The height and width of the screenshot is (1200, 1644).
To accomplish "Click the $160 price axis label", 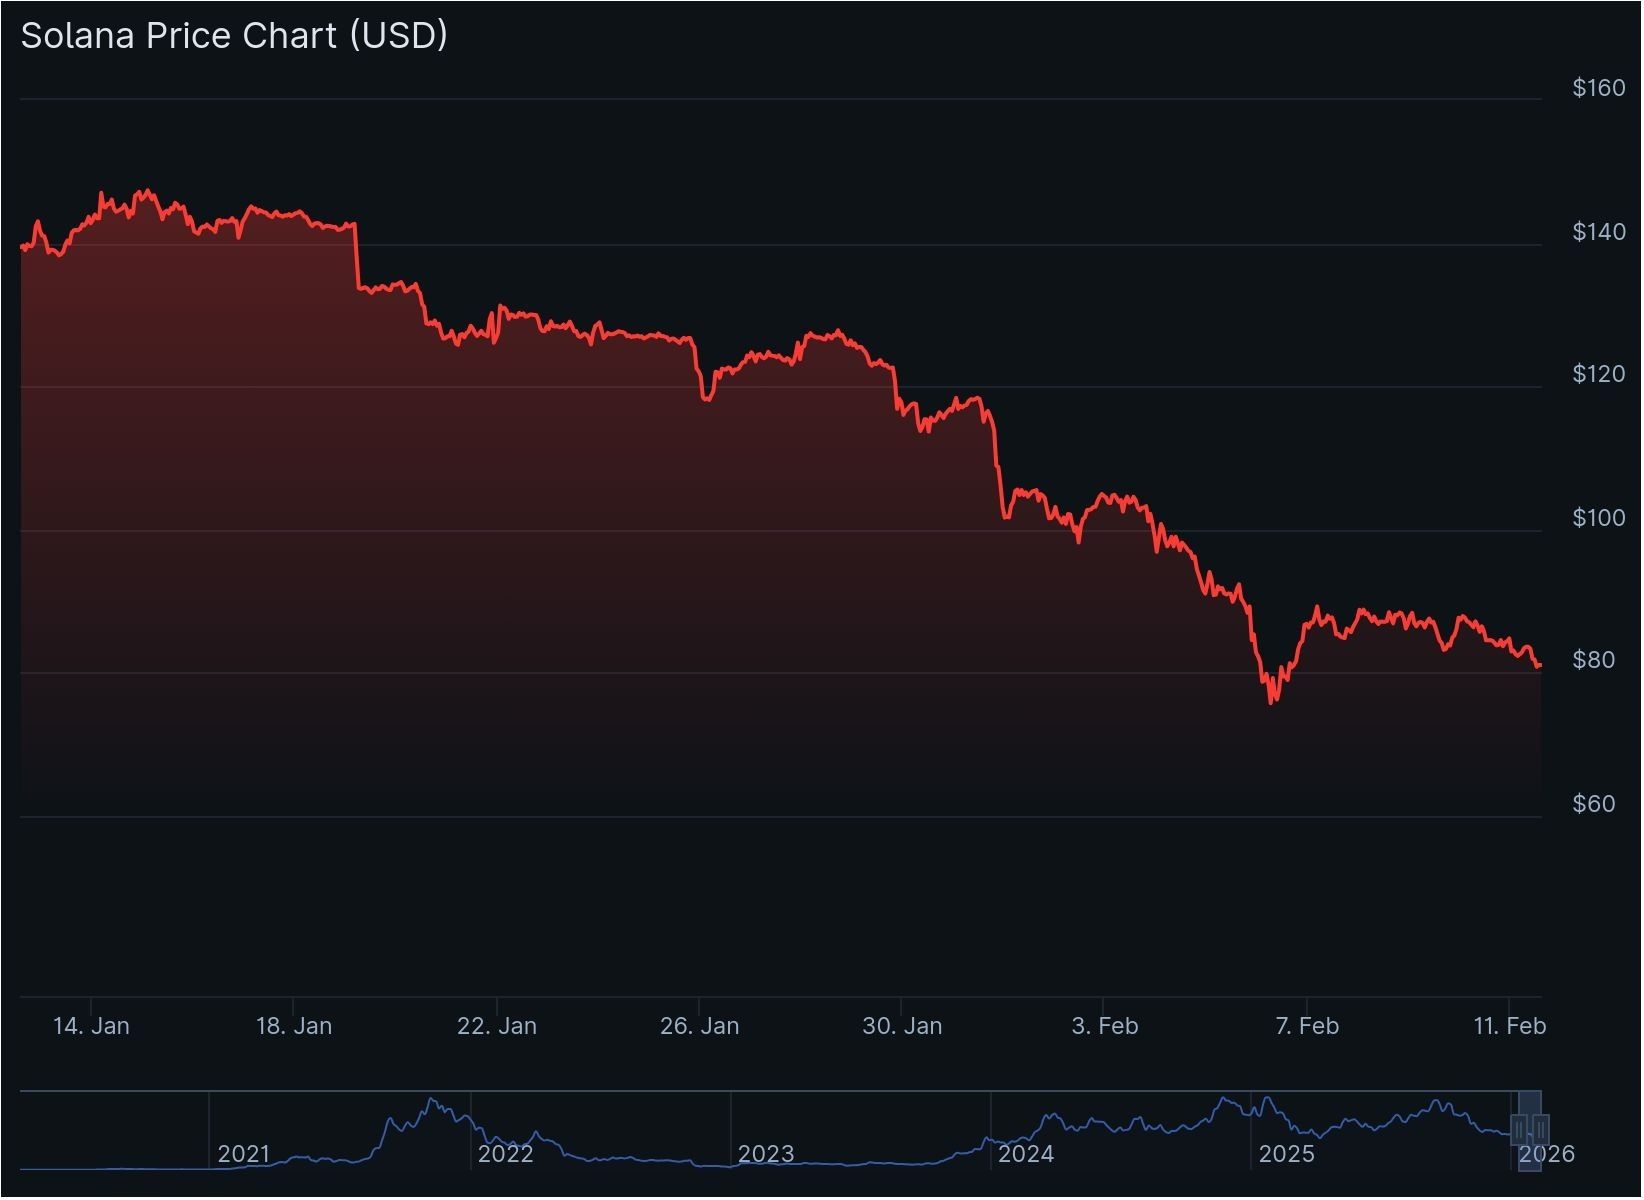I will click(x=1599, y=88).
